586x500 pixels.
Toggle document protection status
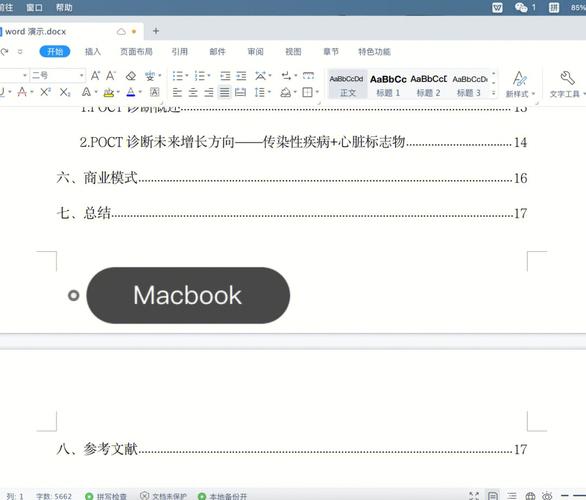(x=163, y=496)
